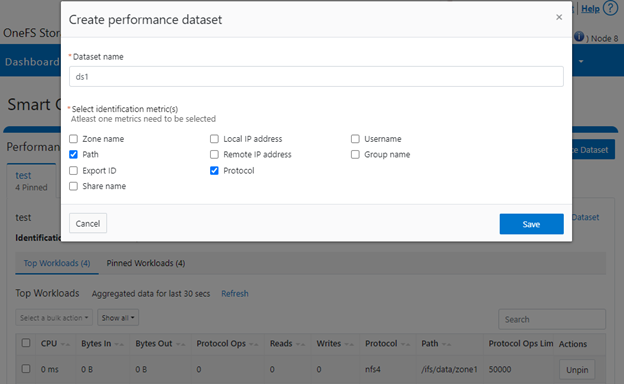Close the Create performance dataset dialog
The height and width of the screenshot is (384, 624).
[x=559, y=17]
